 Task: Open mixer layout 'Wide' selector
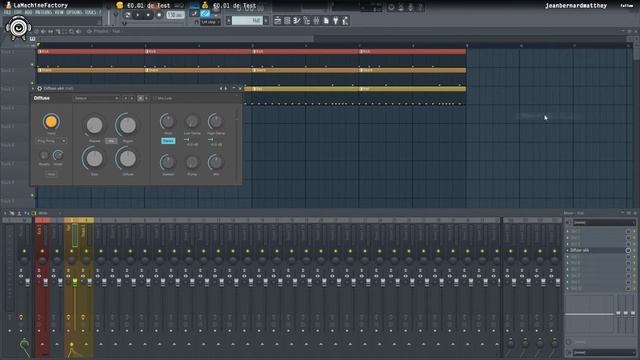pos(43,213)
